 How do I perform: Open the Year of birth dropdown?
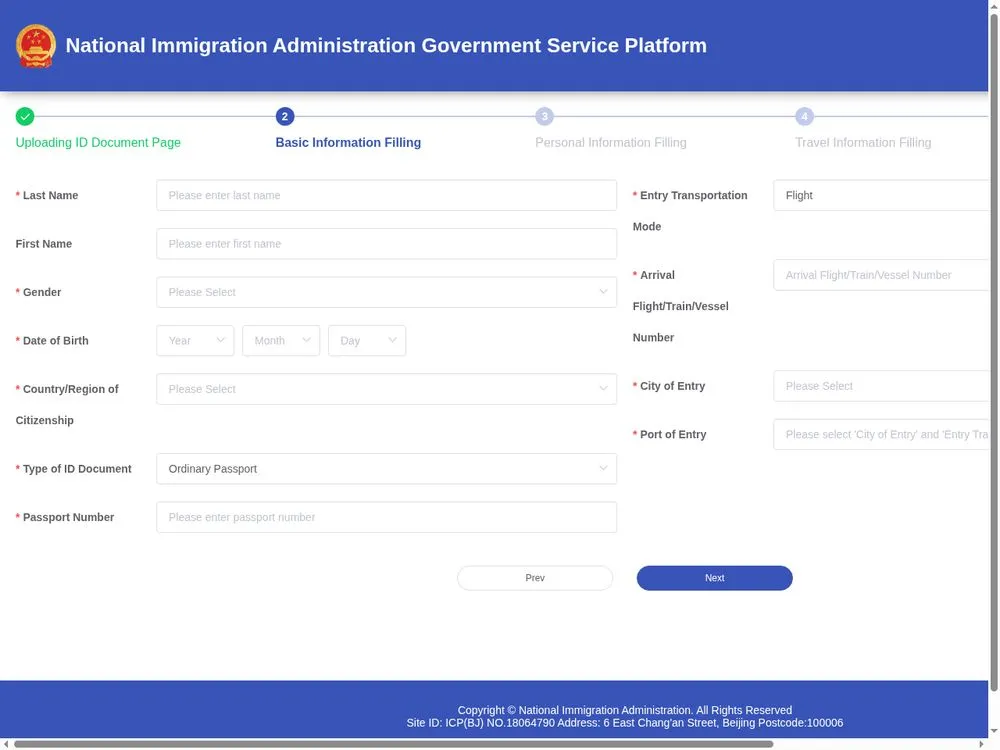point(195,341)
